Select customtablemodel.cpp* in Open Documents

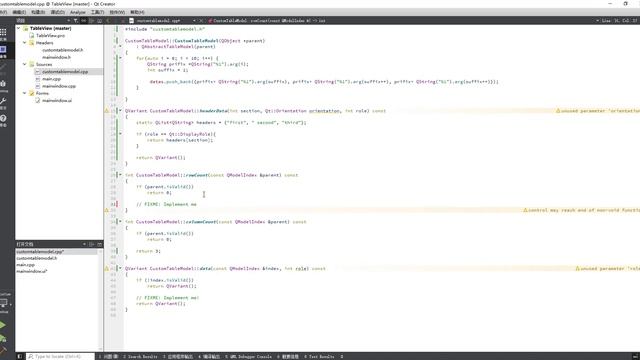[57, 252]
